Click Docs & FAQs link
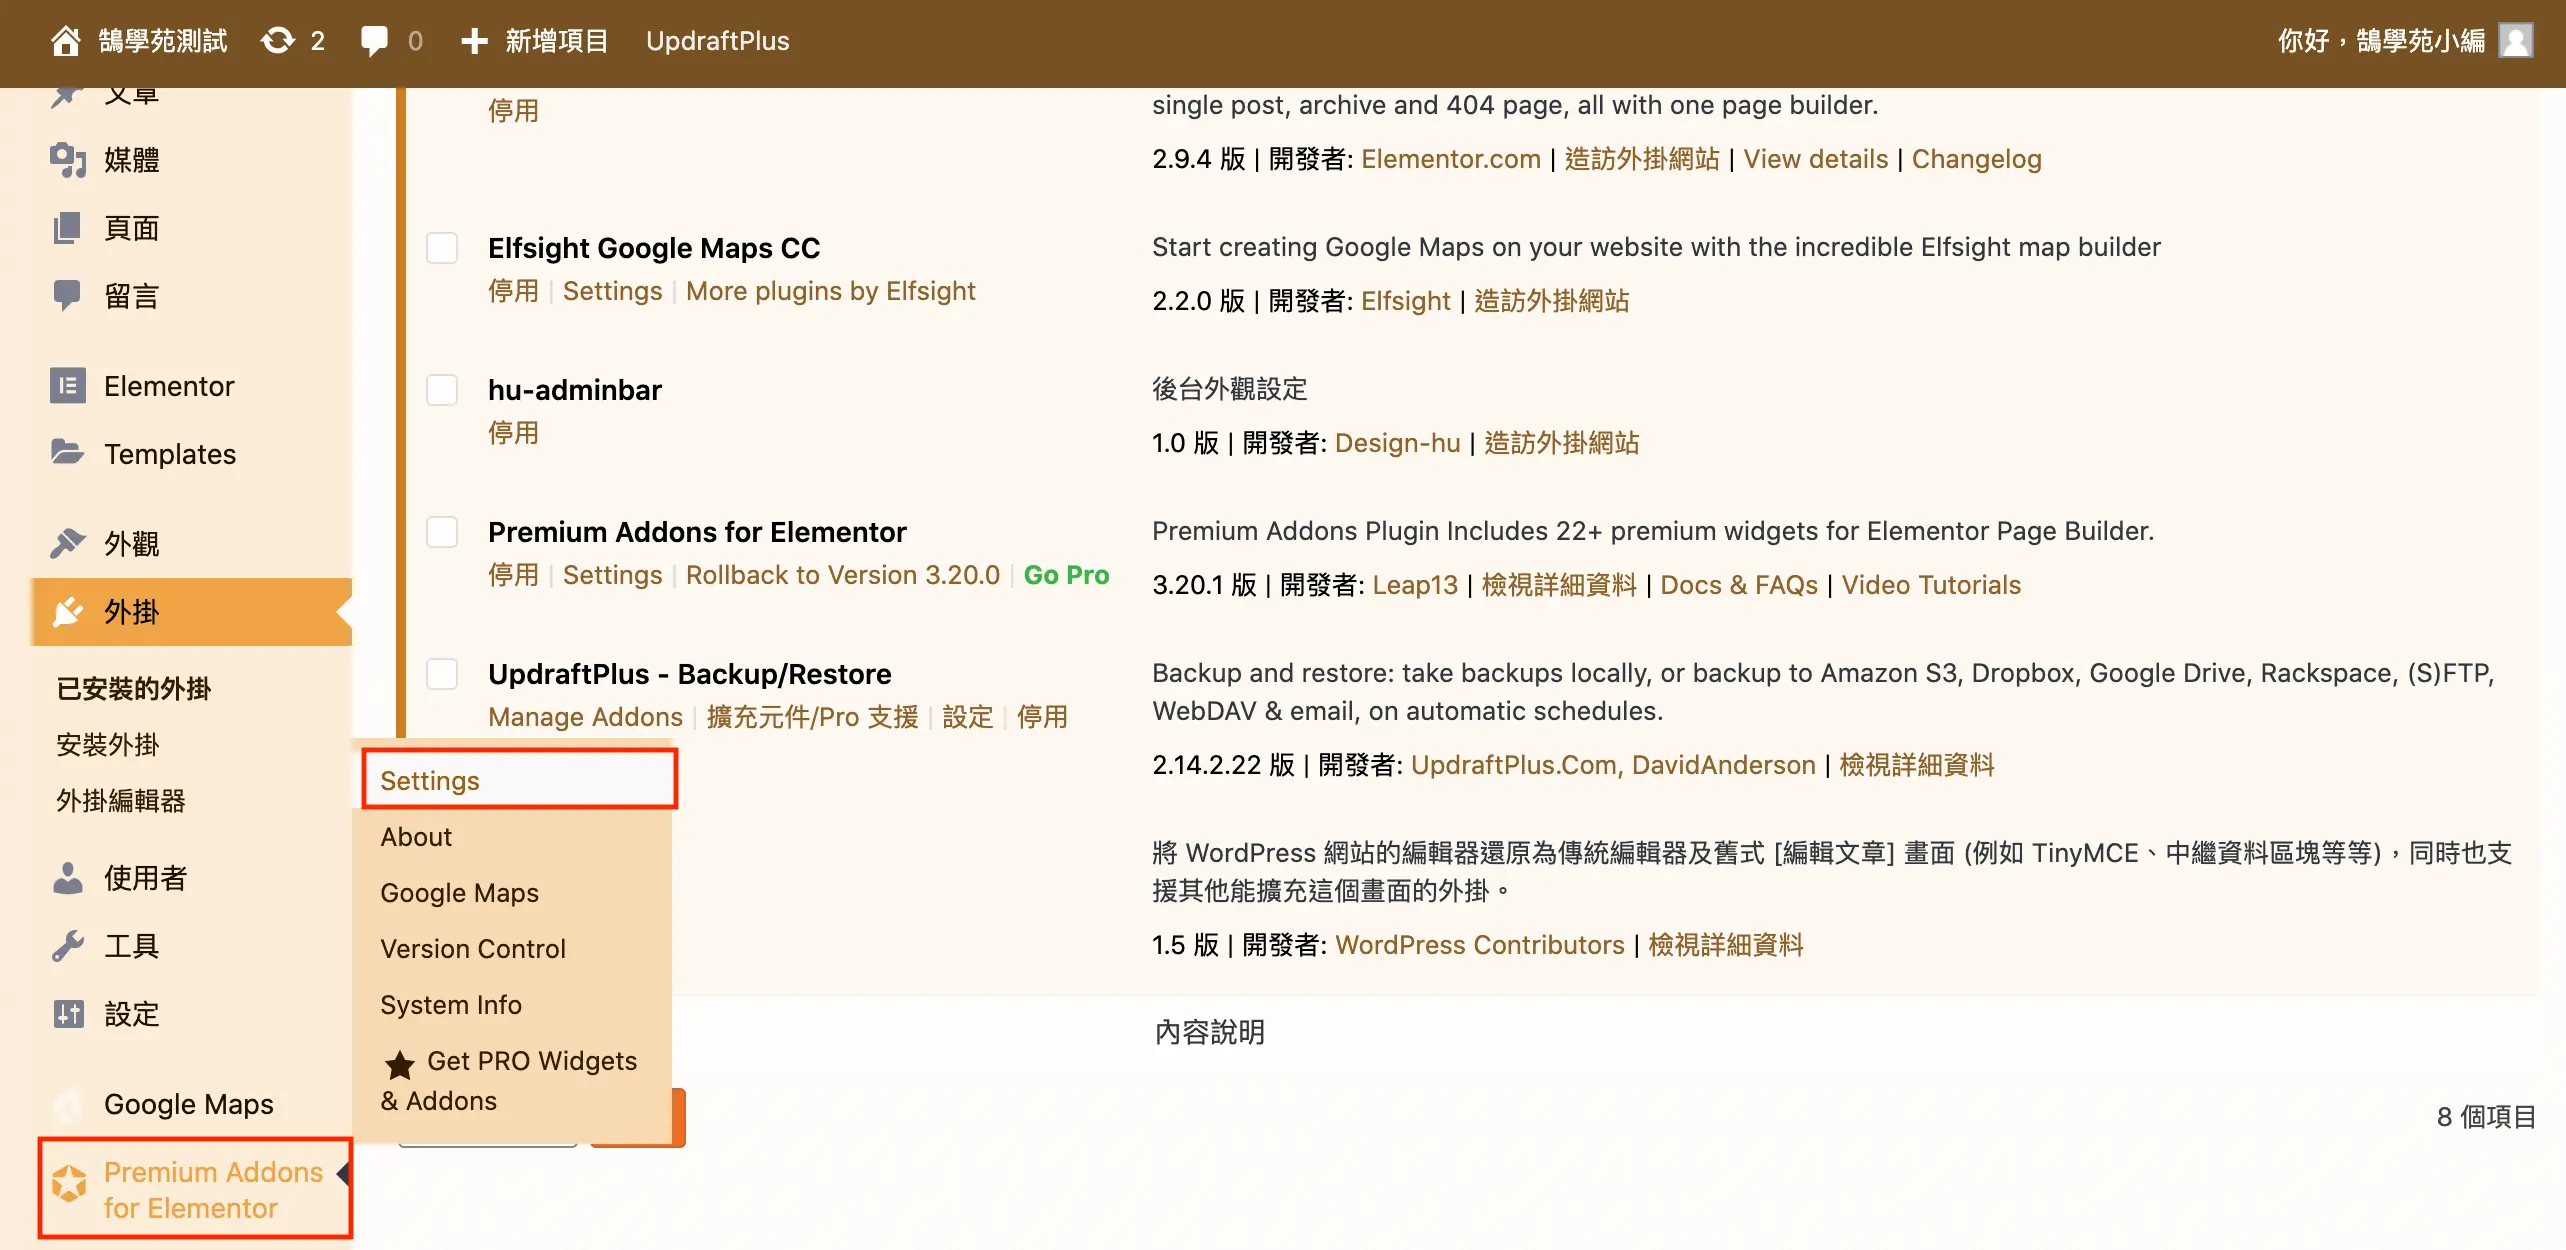Viewport: 2566px width, 1250px height. tap(1739, 585)
